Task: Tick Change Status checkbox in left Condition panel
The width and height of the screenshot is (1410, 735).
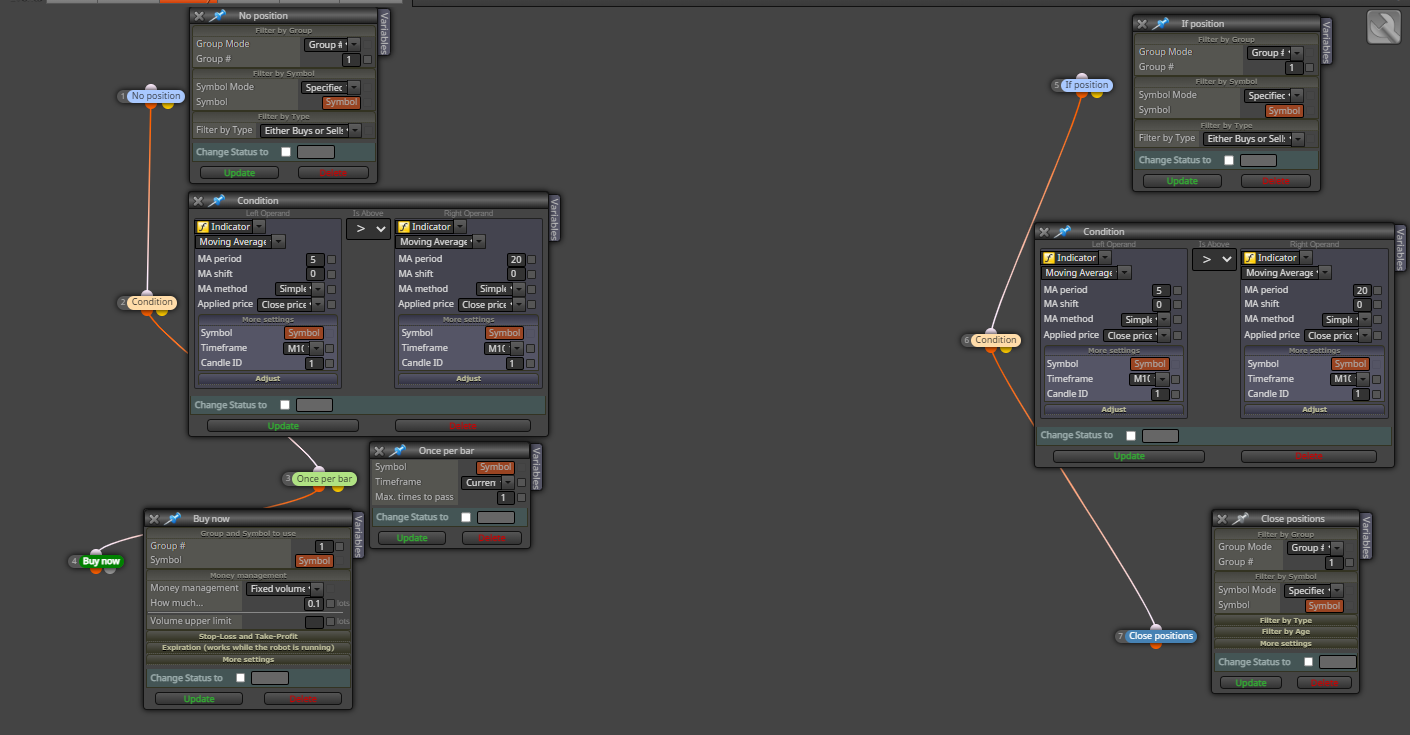Action: [x=285, y=405]
